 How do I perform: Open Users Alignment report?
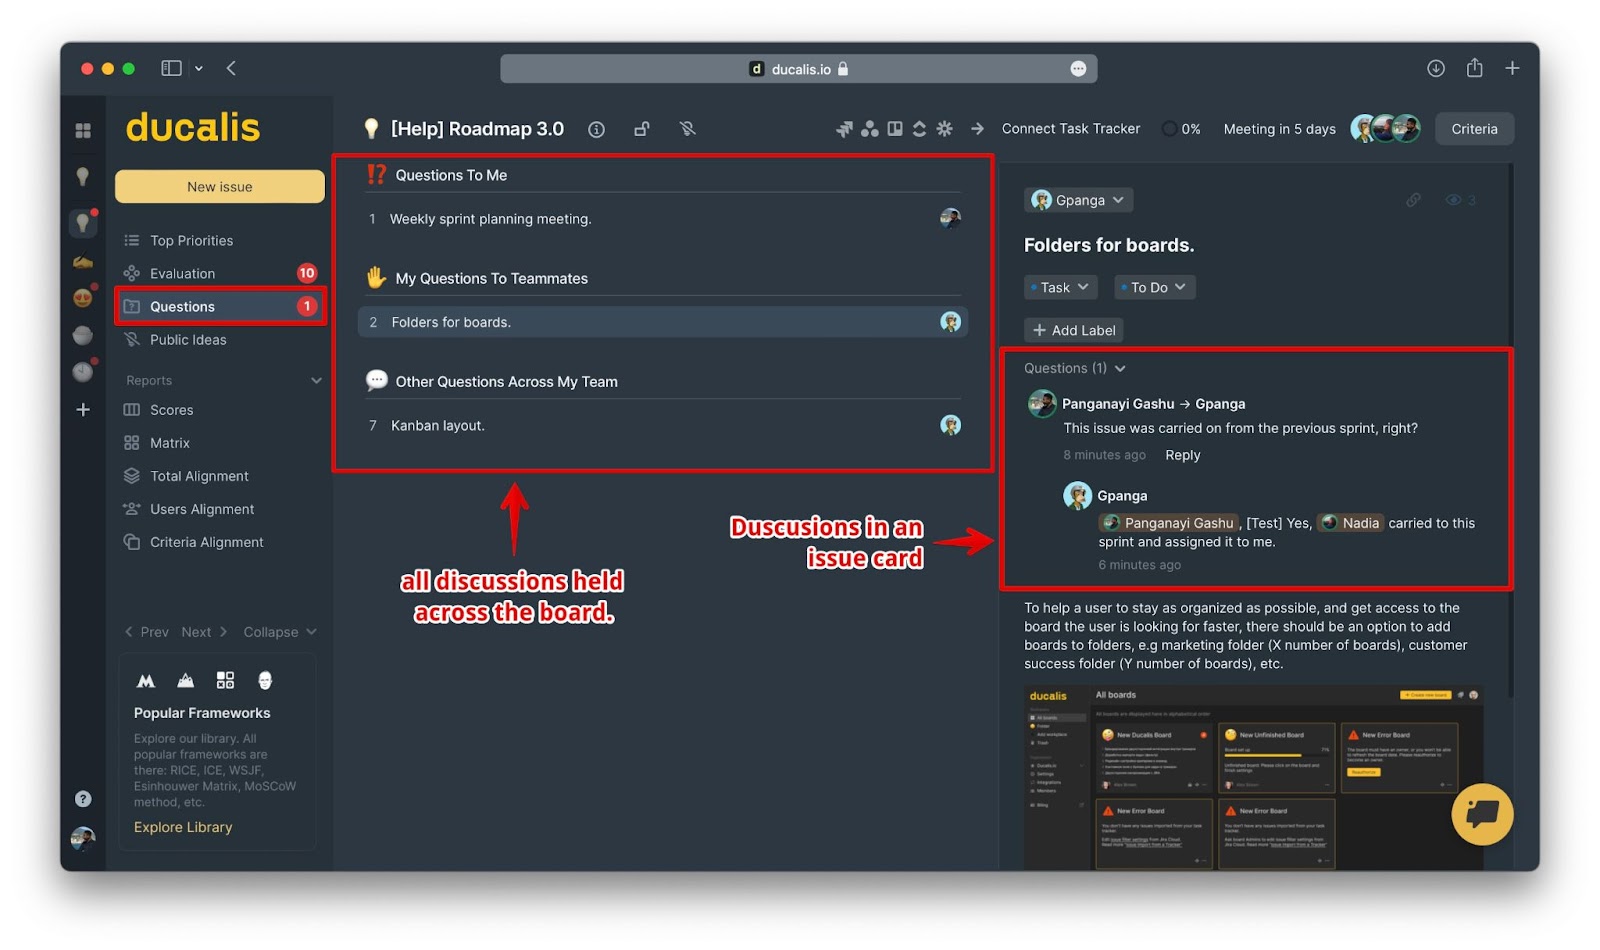202,509
